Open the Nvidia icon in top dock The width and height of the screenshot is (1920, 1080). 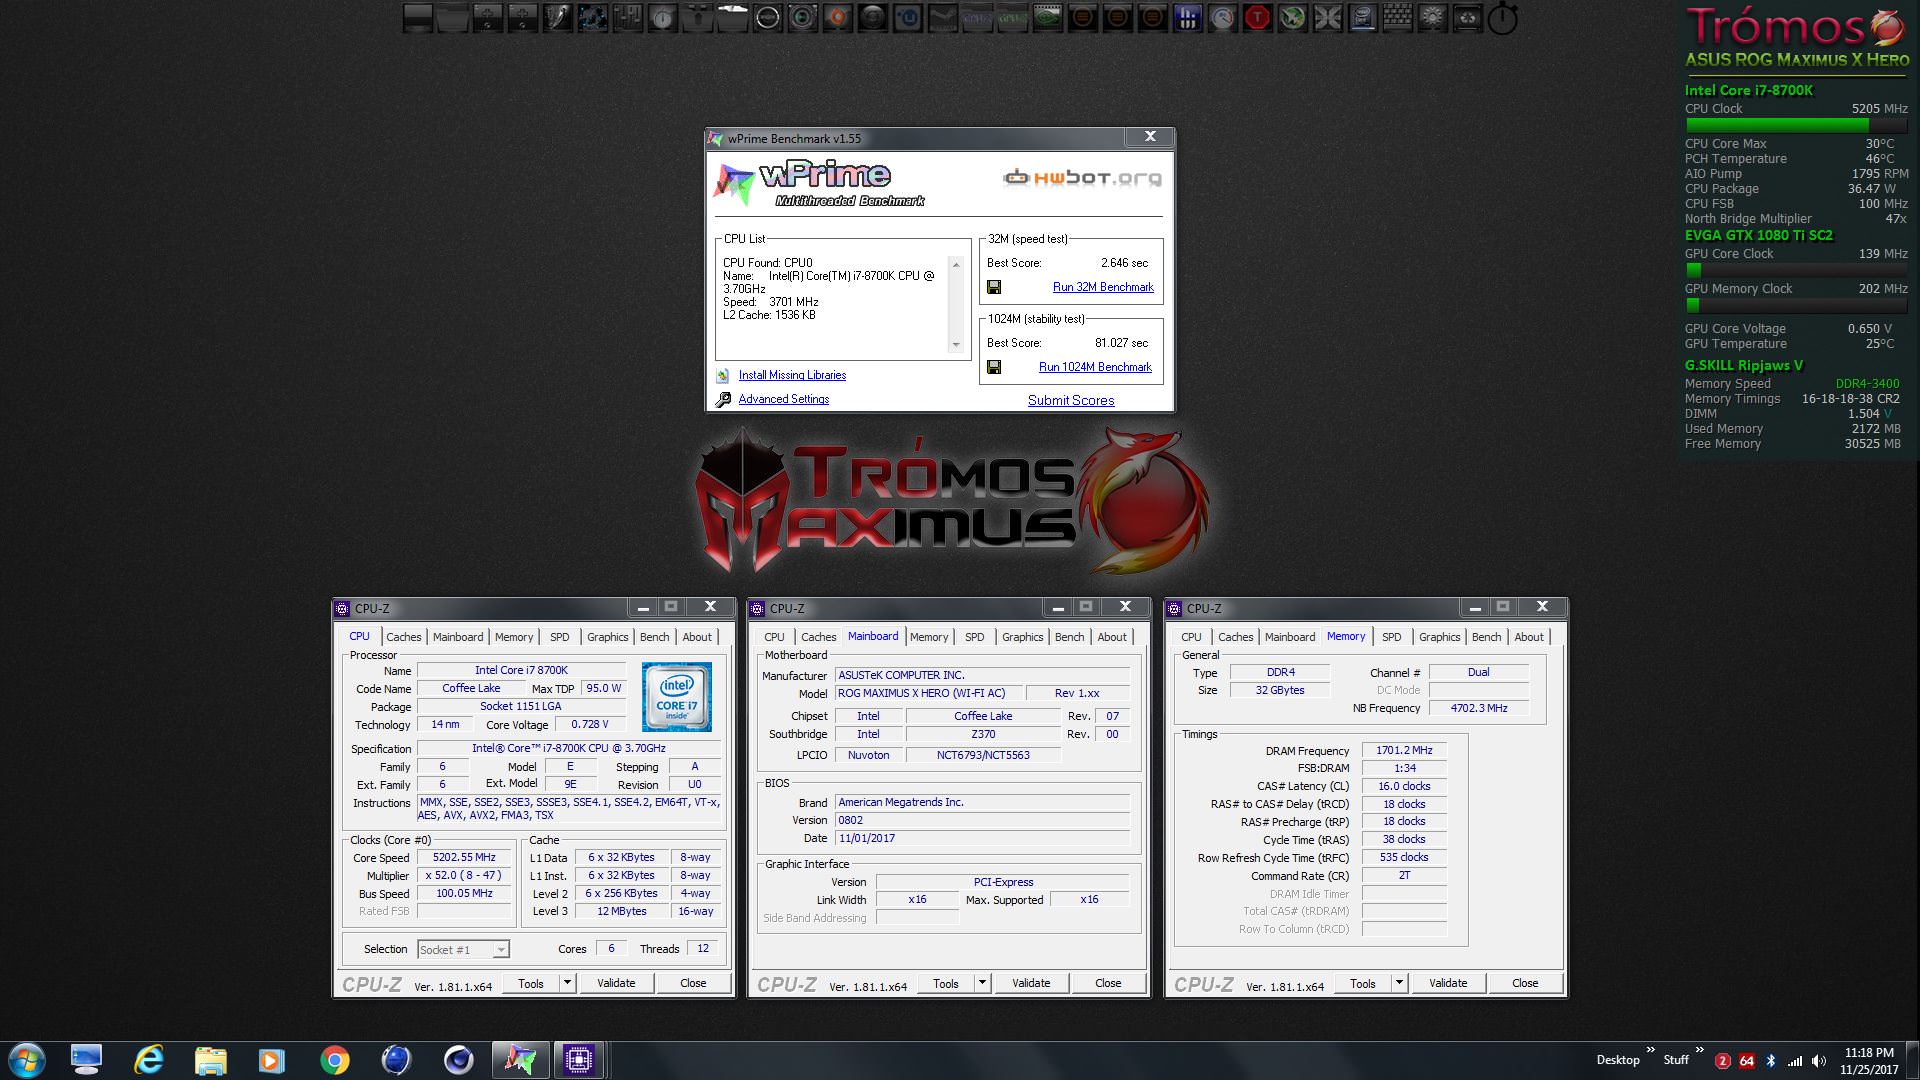(1047, 17)
